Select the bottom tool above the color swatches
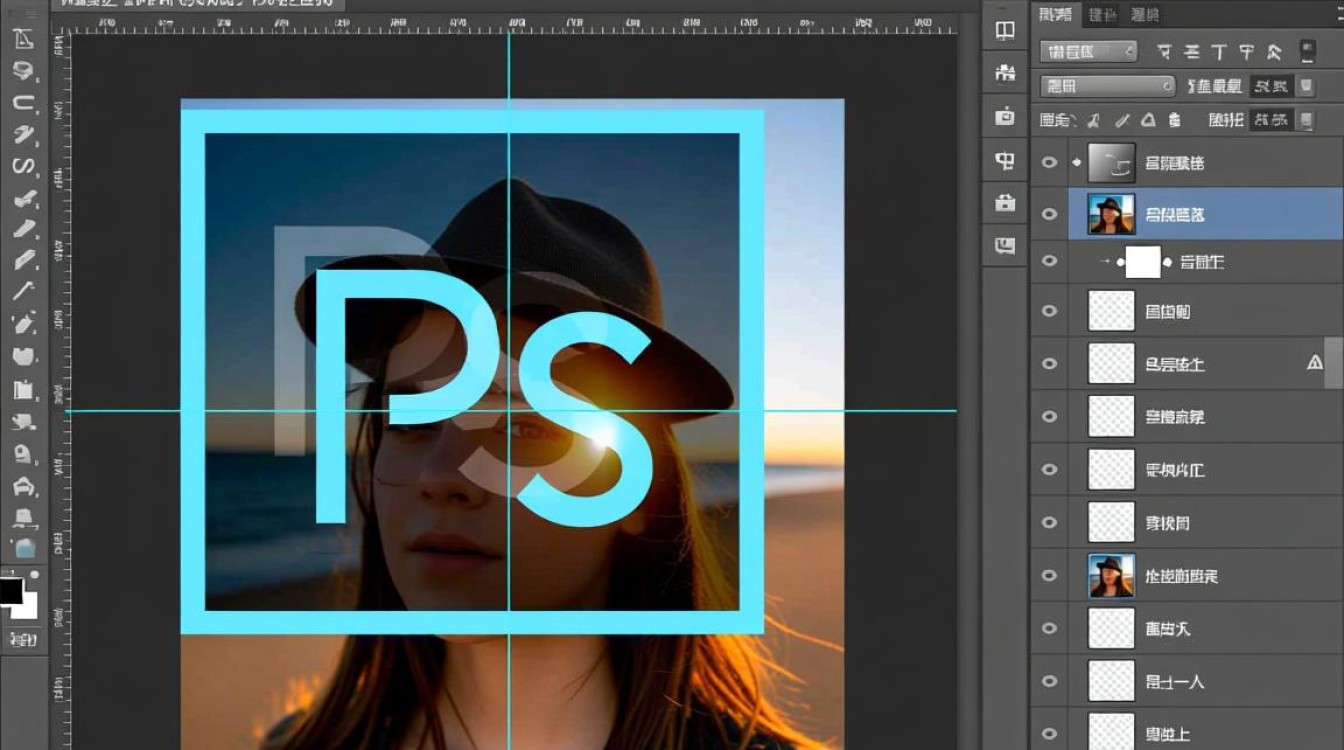Image resolution: width=1344 pixels, height=750 pixels. [x=24, y=547]
